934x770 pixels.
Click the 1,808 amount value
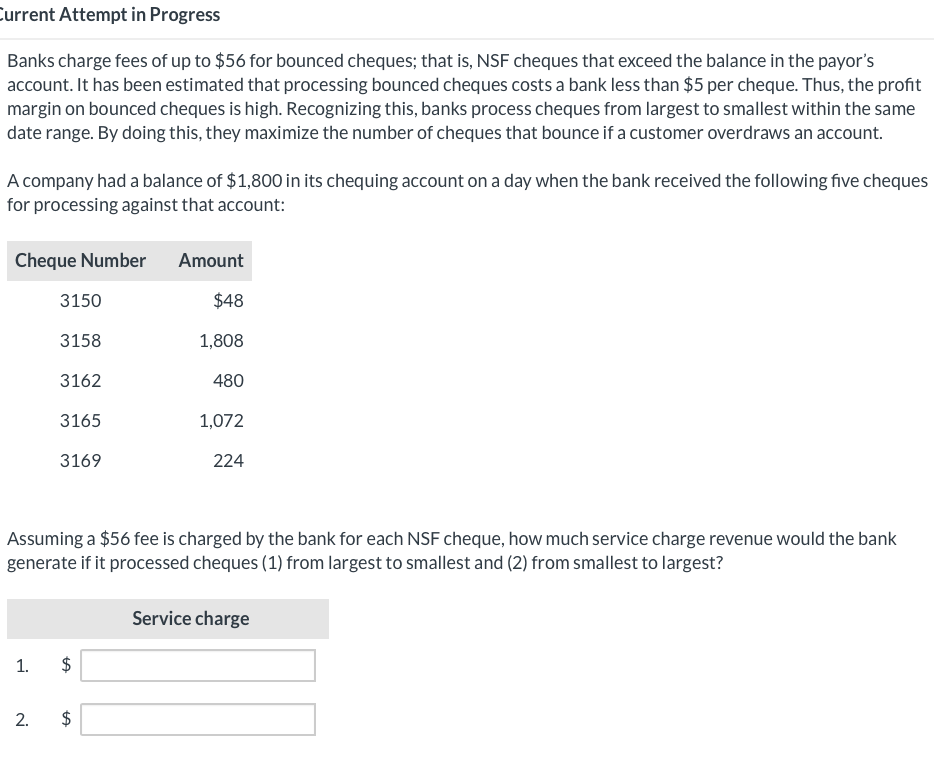tap(222, 340)
